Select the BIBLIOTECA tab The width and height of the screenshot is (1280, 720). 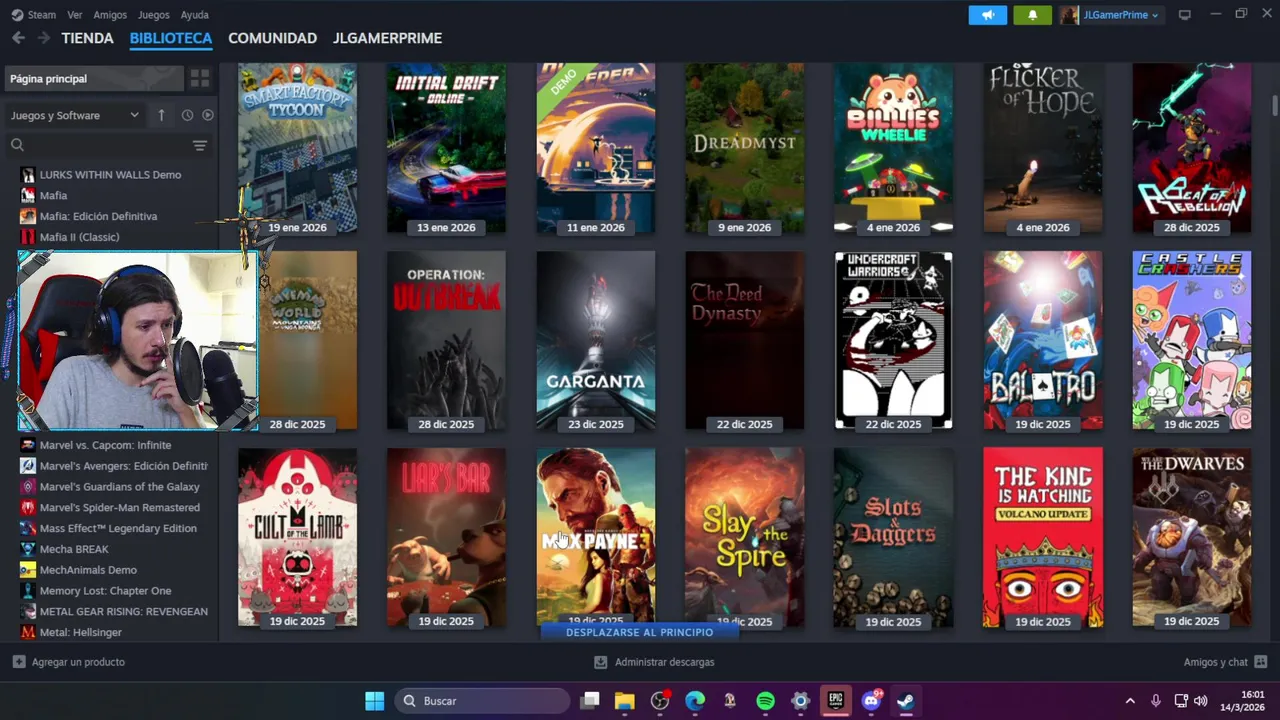[x=171, y=38]
